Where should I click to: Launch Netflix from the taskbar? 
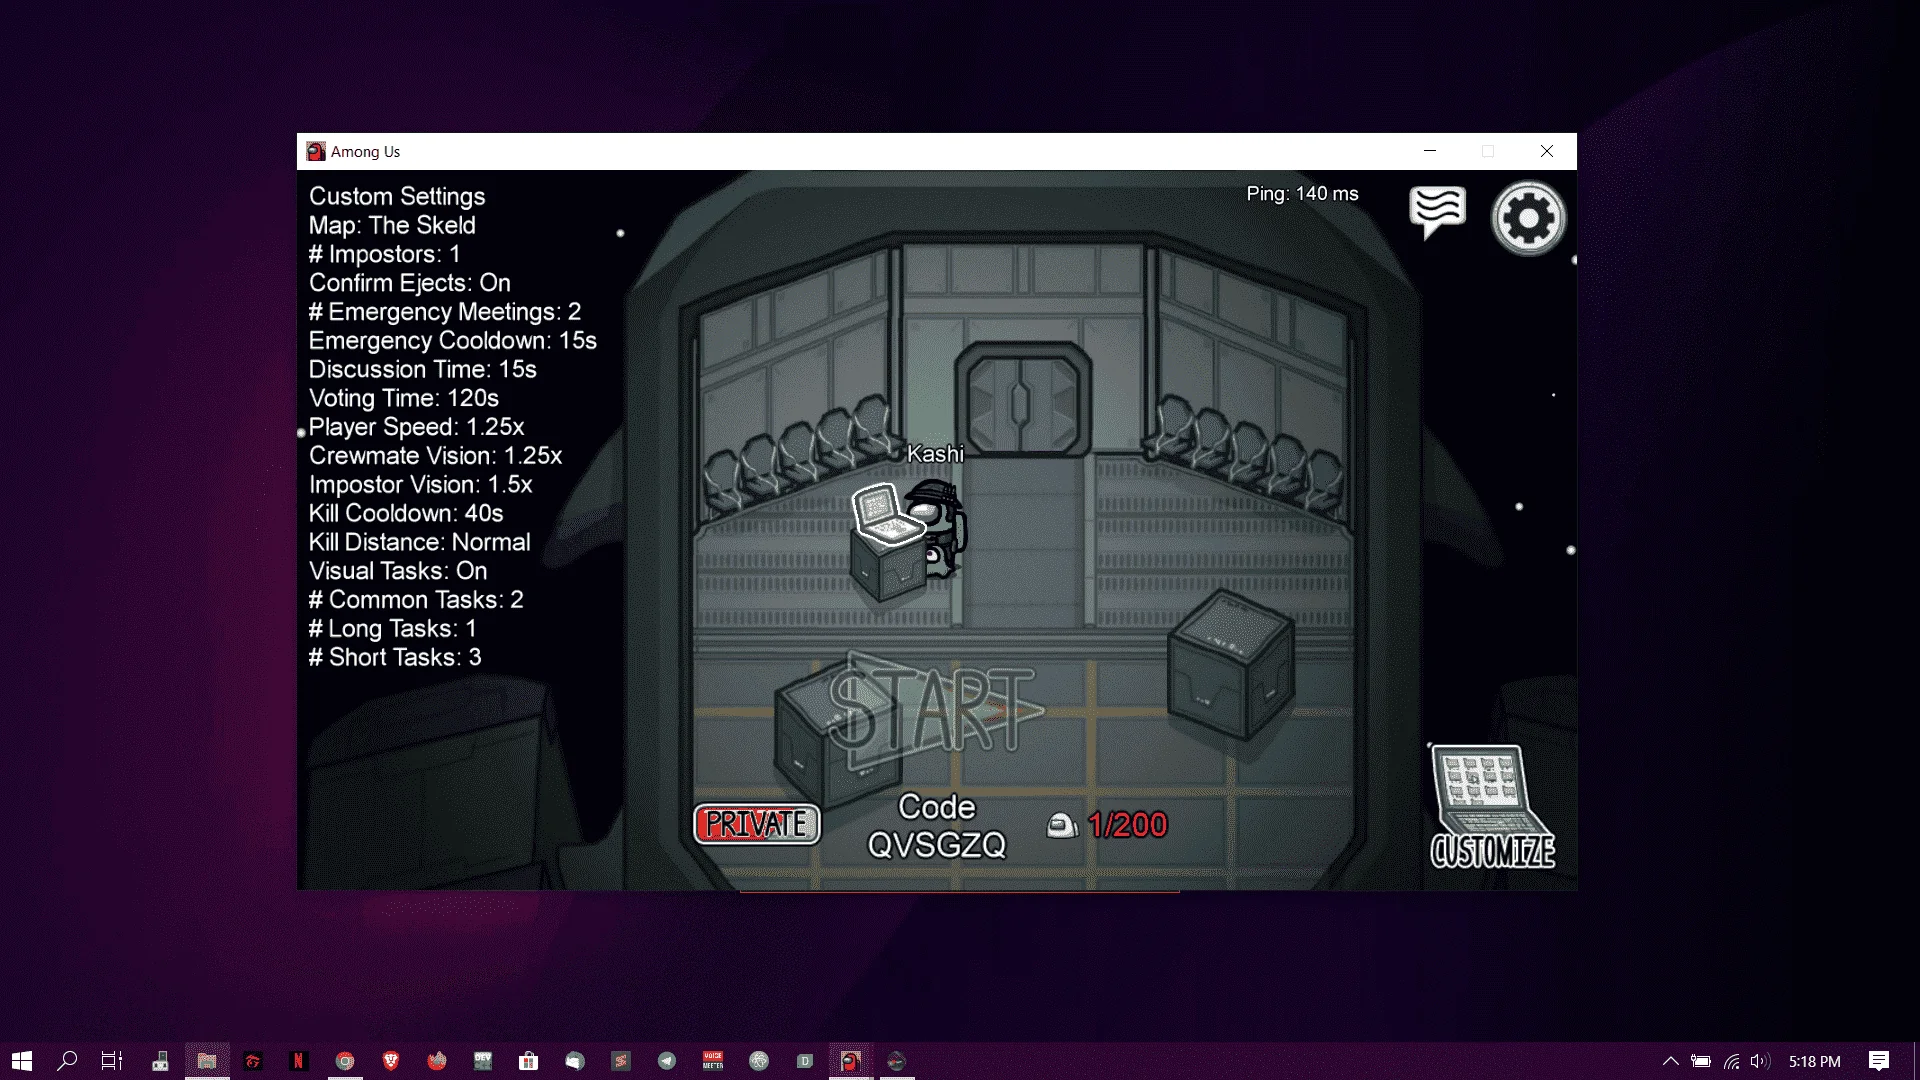(298, 1061)
